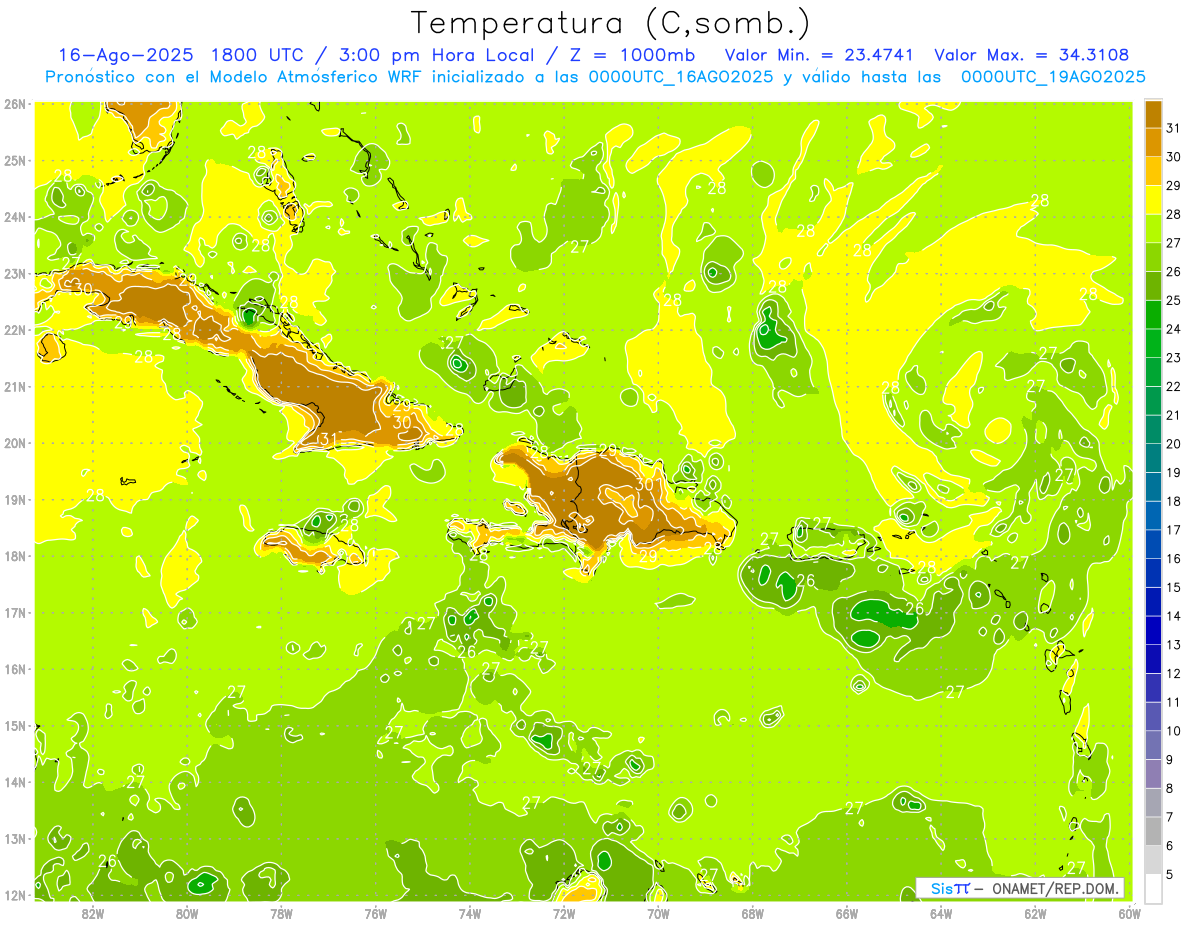Click the 'ONAMET/REP.DOM.' credit label

pos(1053,888)
